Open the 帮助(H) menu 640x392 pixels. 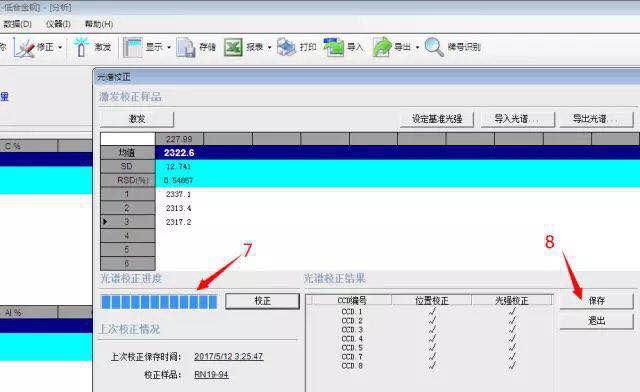tap(99, 24)
